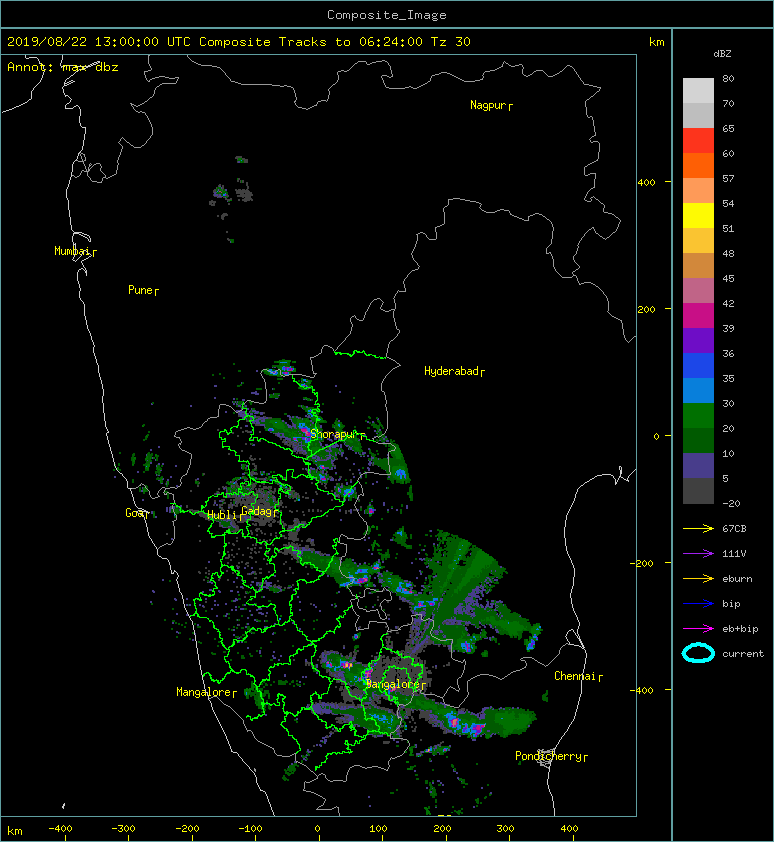774x842 pixels.
Task: Click the -400 tick on vertical axis
Action: [x=643, y=690]
